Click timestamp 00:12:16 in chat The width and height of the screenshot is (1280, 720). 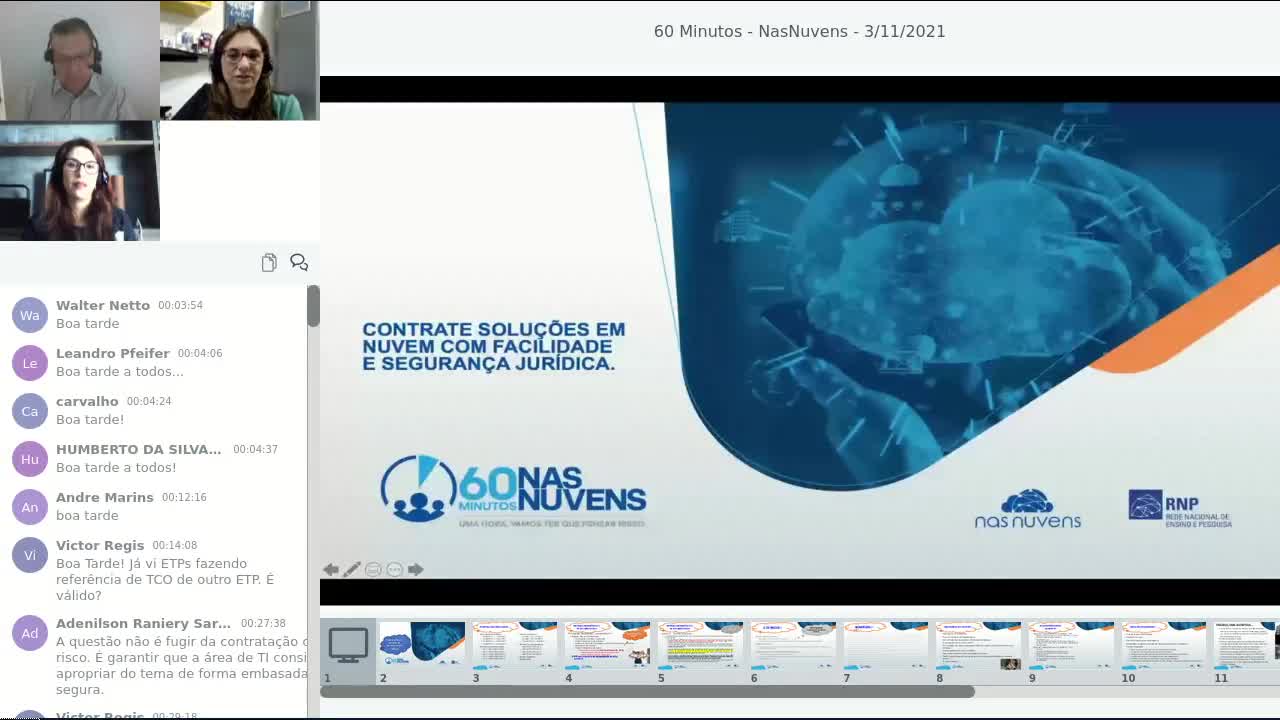(184, 497)
